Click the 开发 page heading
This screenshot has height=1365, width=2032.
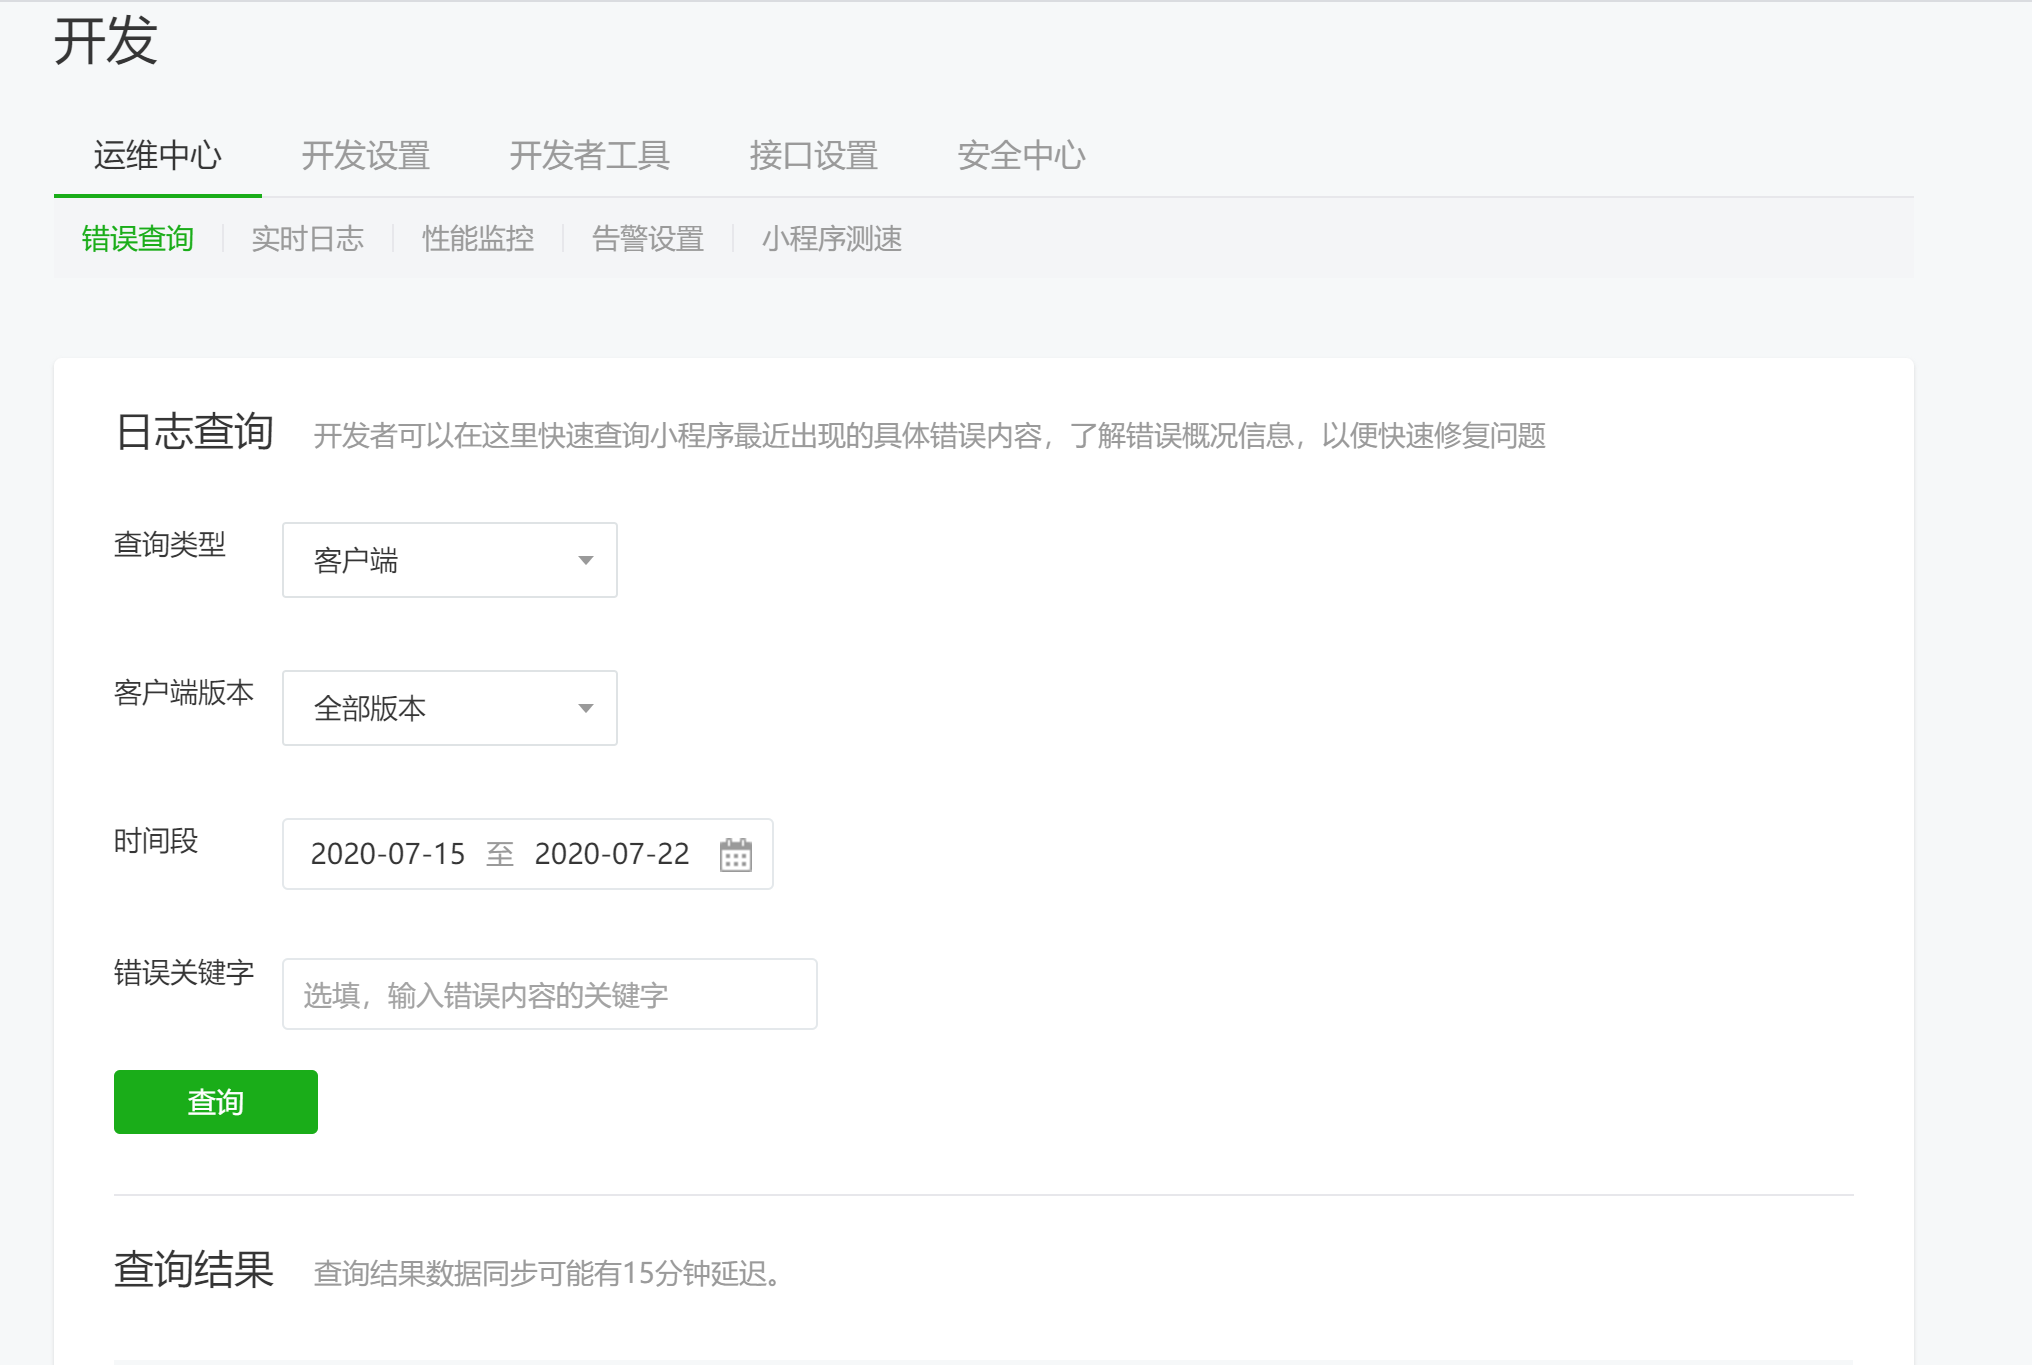point(105,42)
